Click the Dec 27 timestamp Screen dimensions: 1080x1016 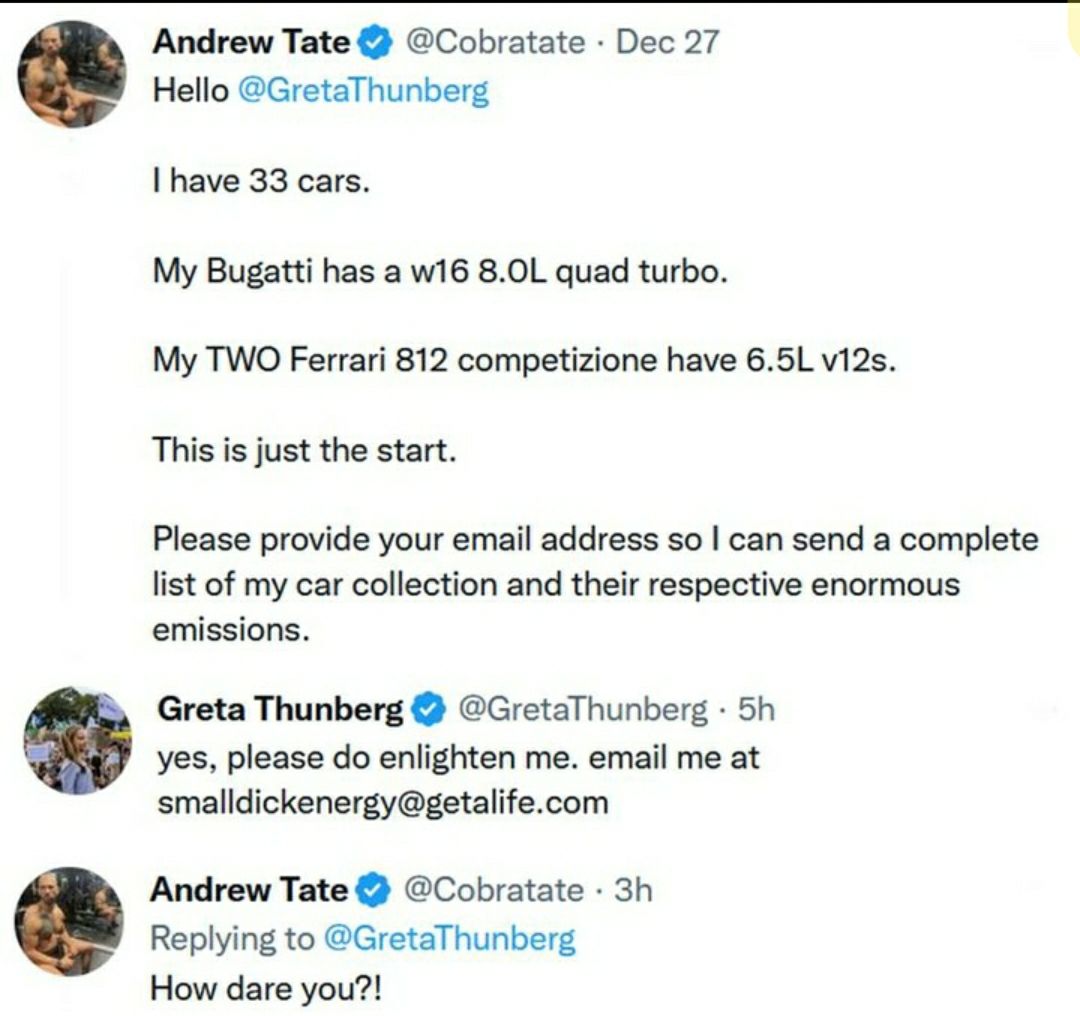[x=667, y=43]
